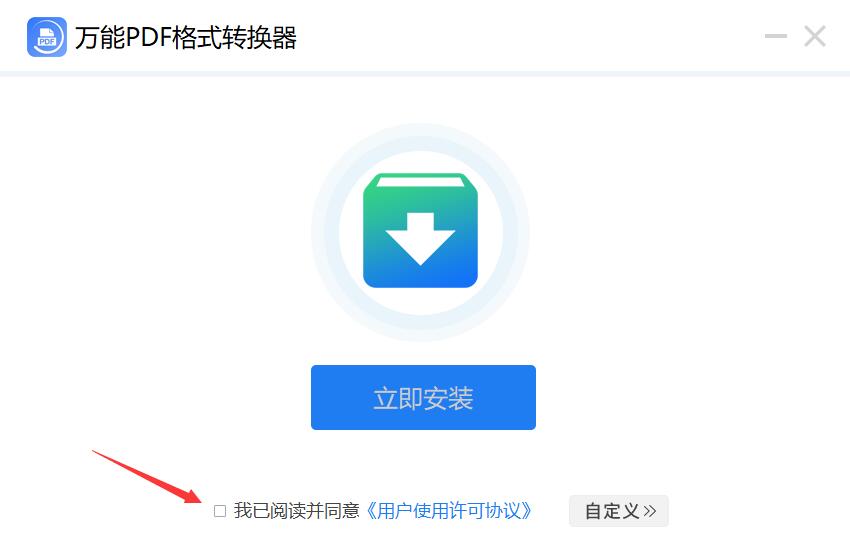Image resolution: width=850 pixels, height=553 pixels.
Task: Click the 立即安装 text on blue button
Action: (423, 398)
